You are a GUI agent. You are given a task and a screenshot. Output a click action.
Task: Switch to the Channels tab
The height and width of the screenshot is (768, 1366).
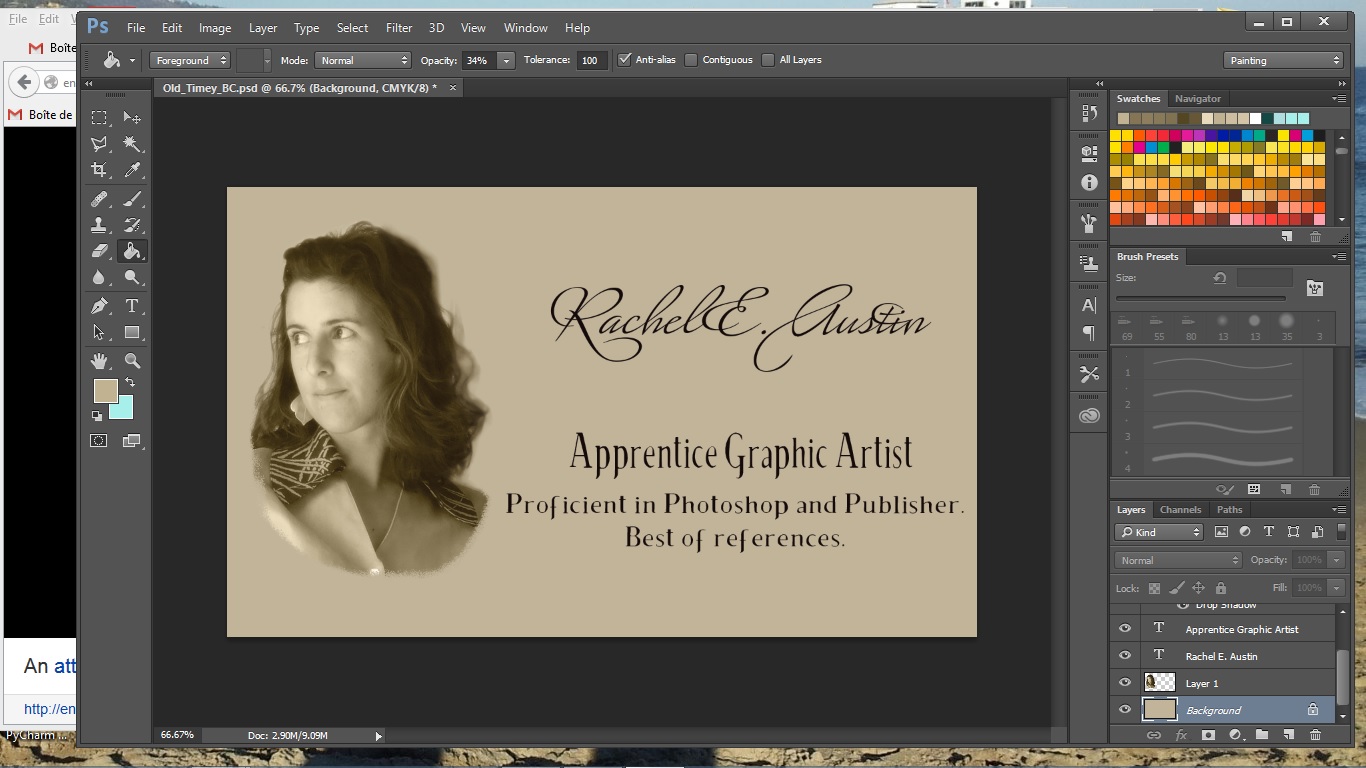point(1180,510)
